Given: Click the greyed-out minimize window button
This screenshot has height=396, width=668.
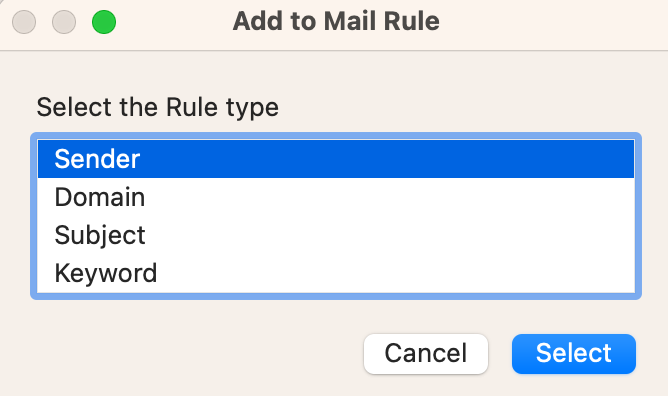Looking at the screenshot, I should click(x=64, y=22).
